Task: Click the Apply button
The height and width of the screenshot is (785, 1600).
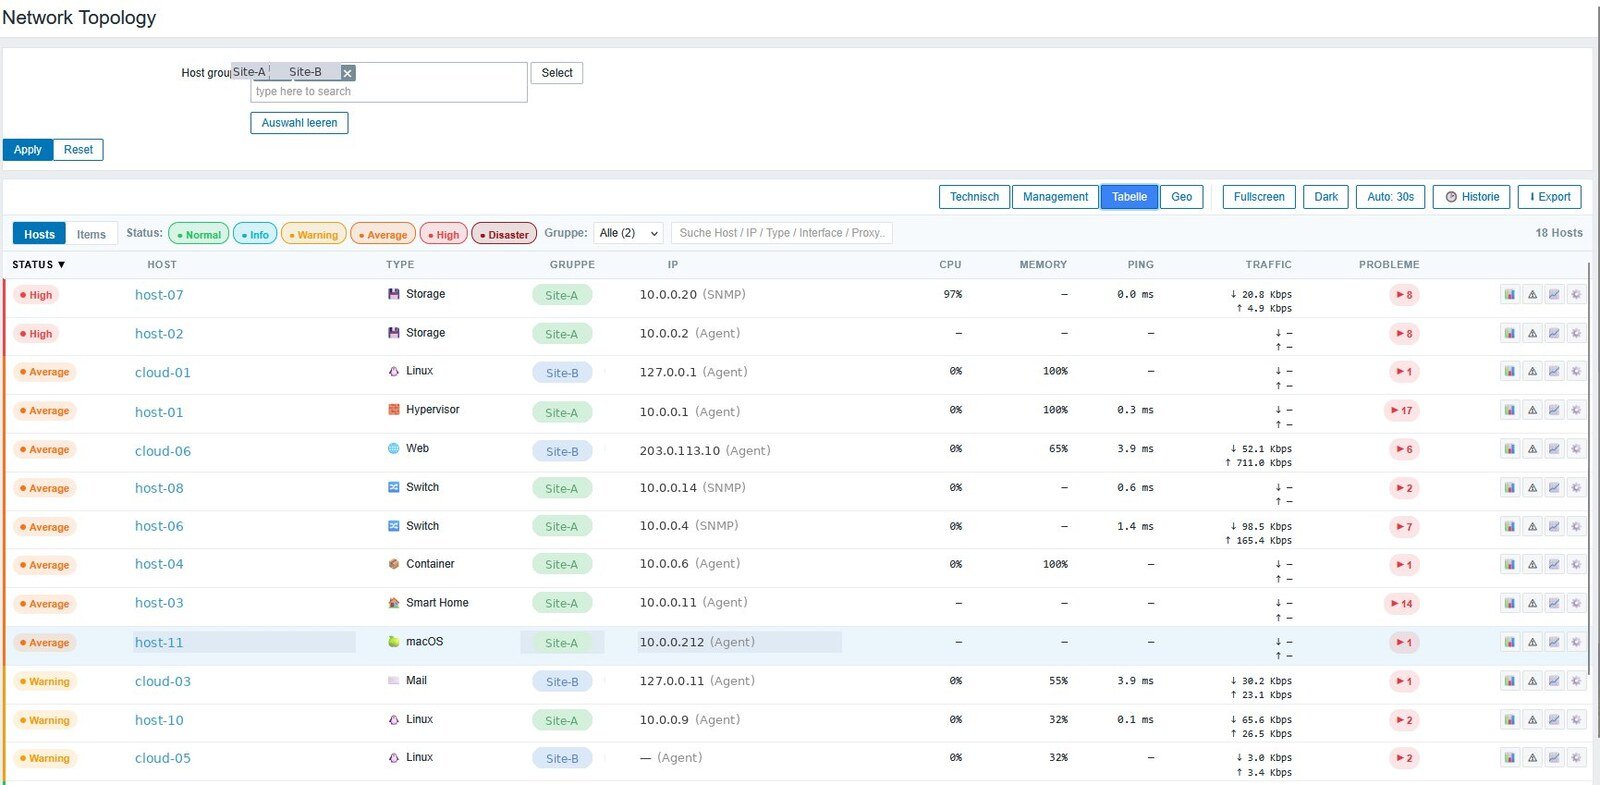Action: pyautogui.click(x=28, y=150)
